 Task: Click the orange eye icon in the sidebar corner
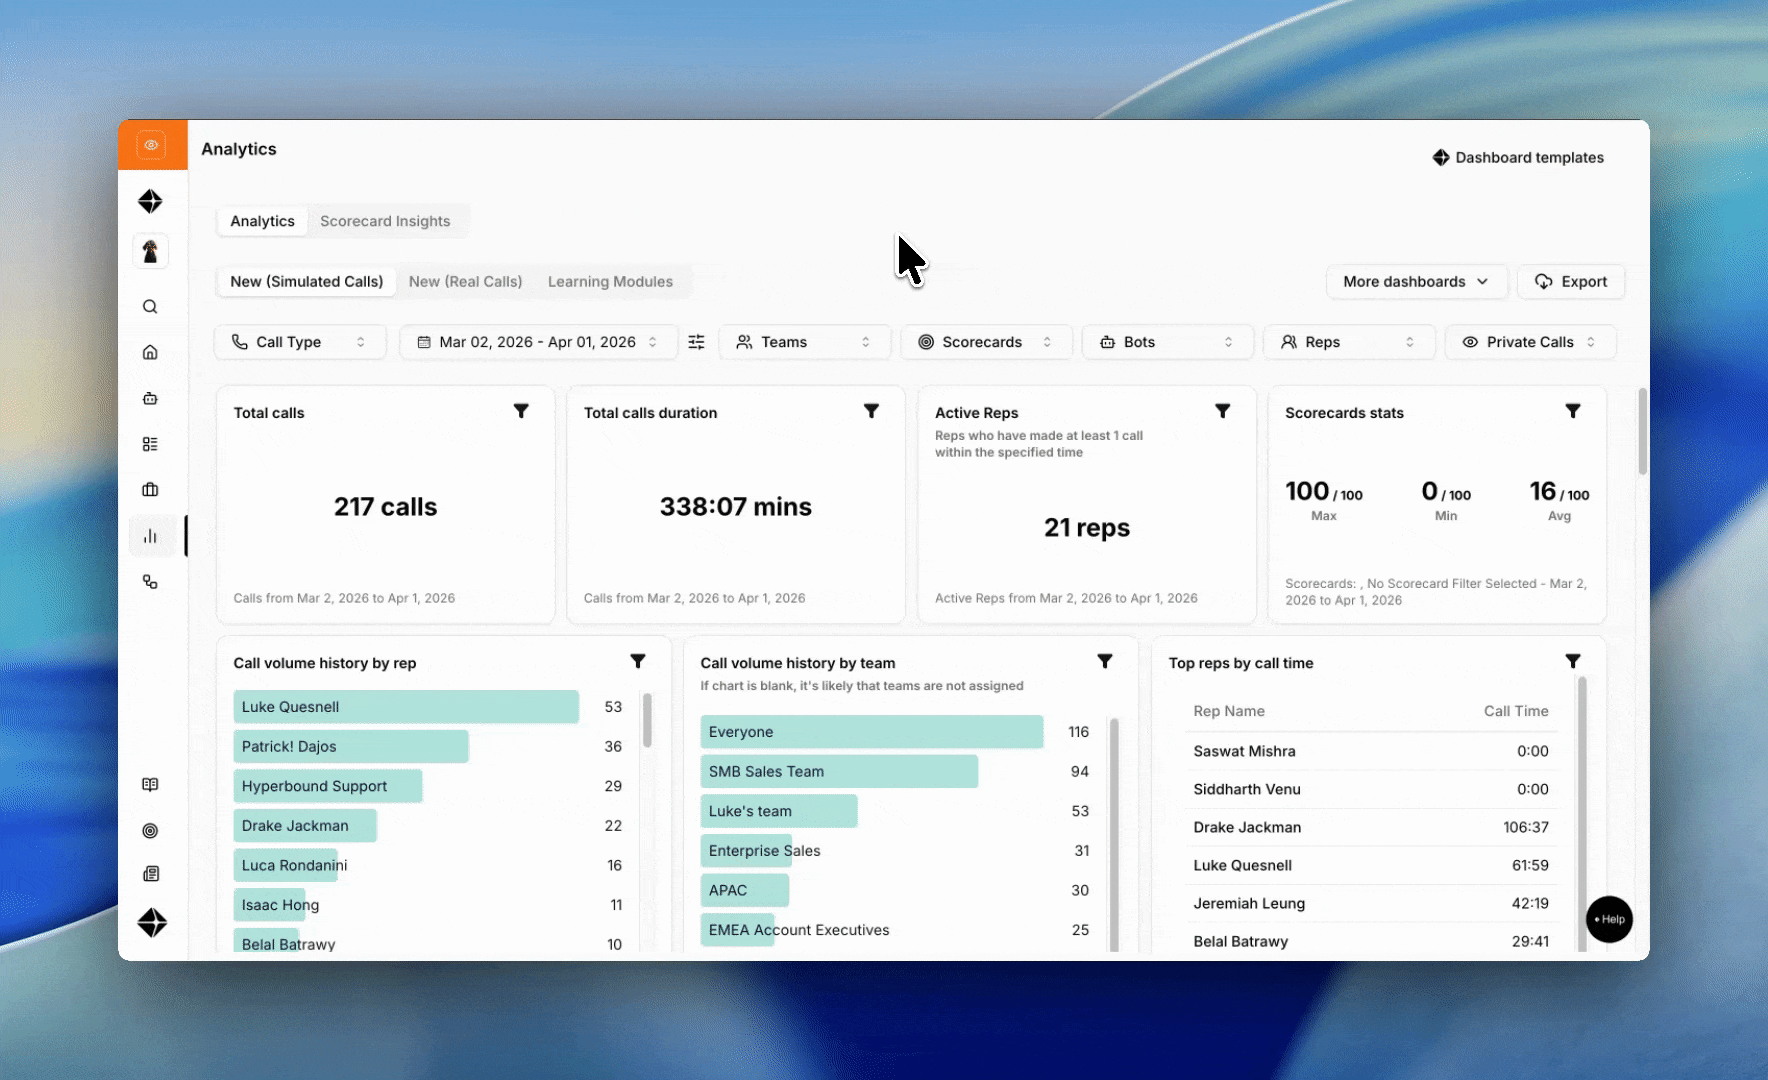coord(151,145)
